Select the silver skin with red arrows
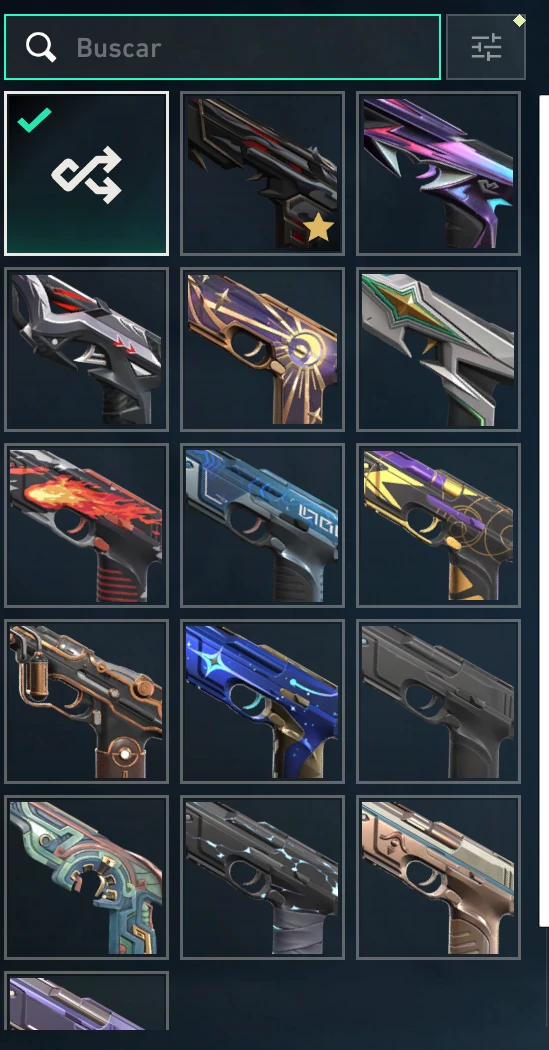The height and width of the screenshot is (1050, 549). pyautogui.click(x=86, y=350)
